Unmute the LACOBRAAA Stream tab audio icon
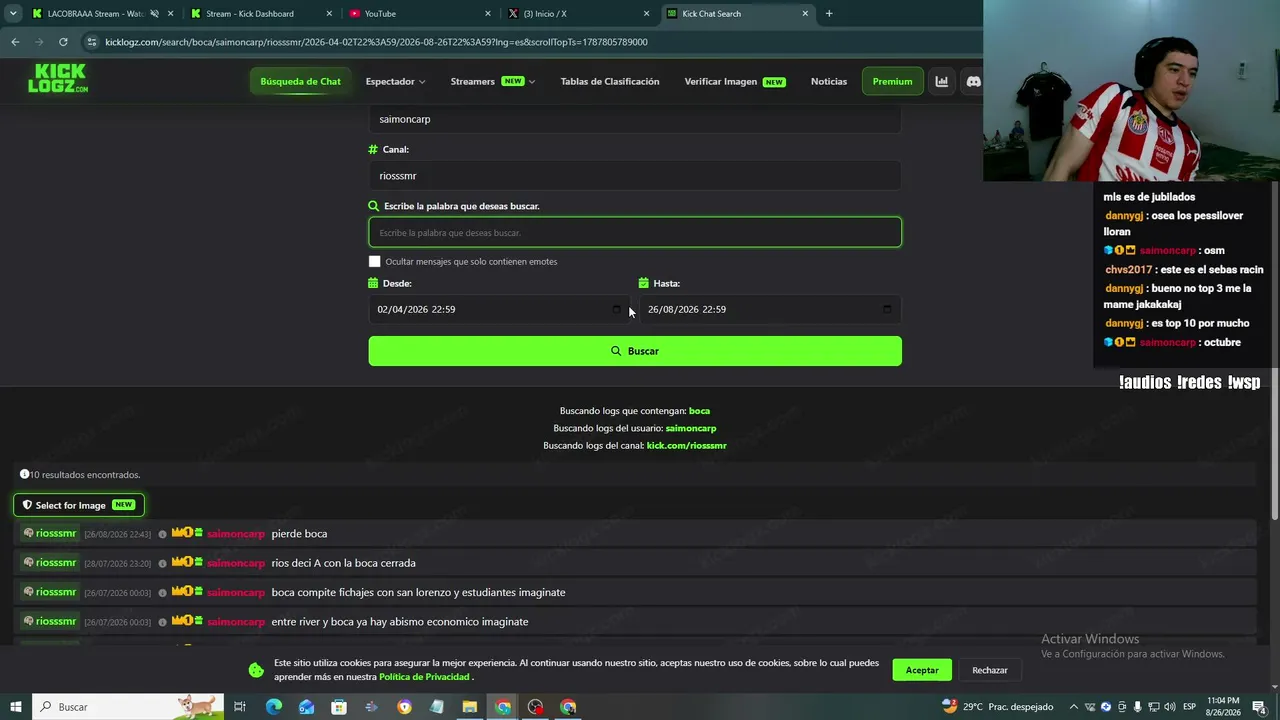Viewport: 1280px width, 720px height. point(154,14)
